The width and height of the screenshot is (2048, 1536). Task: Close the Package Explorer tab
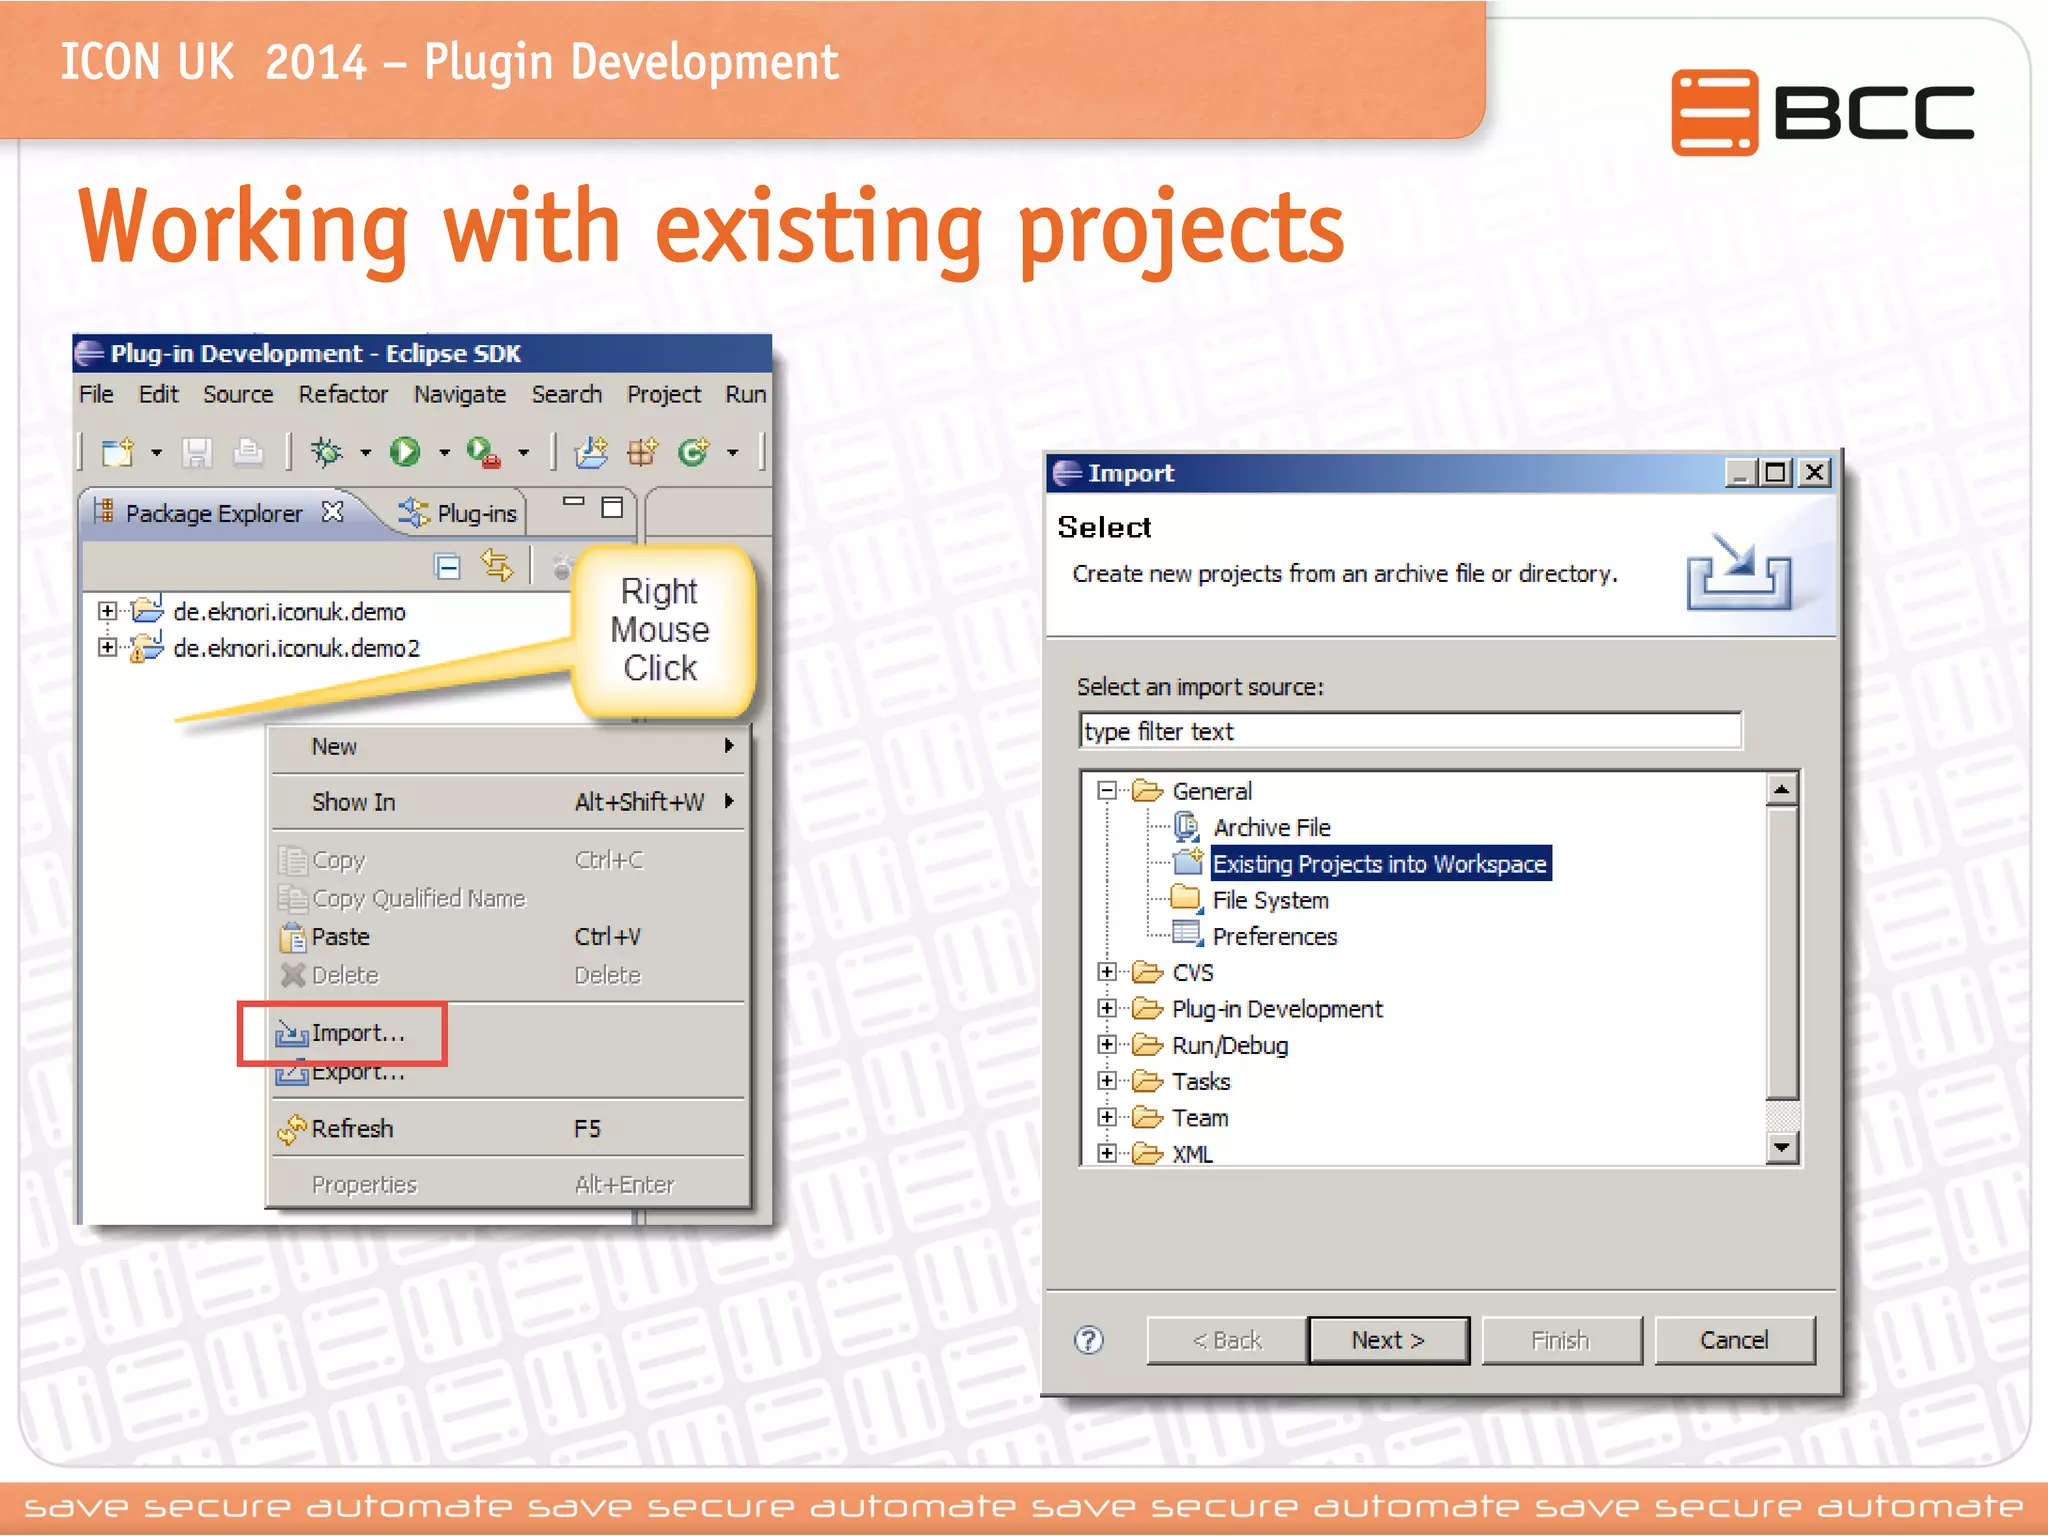(x=333, y=512)
